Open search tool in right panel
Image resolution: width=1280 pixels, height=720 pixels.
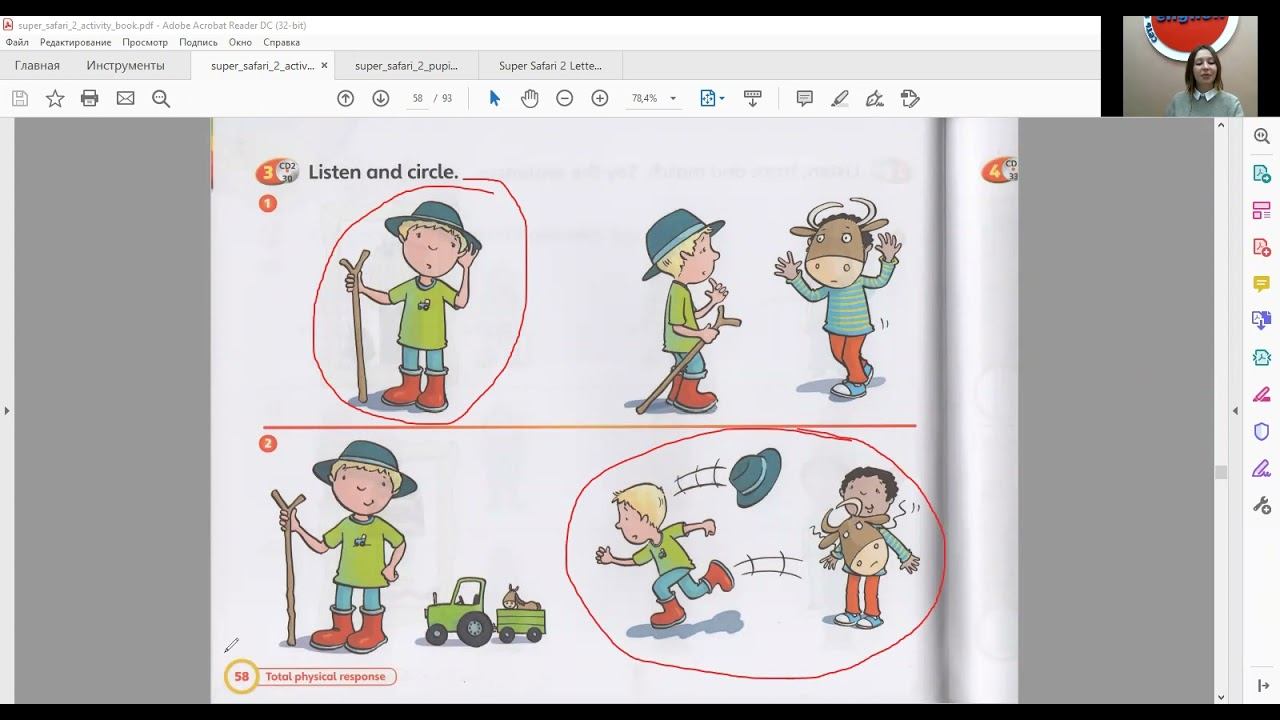point(1261,136)
